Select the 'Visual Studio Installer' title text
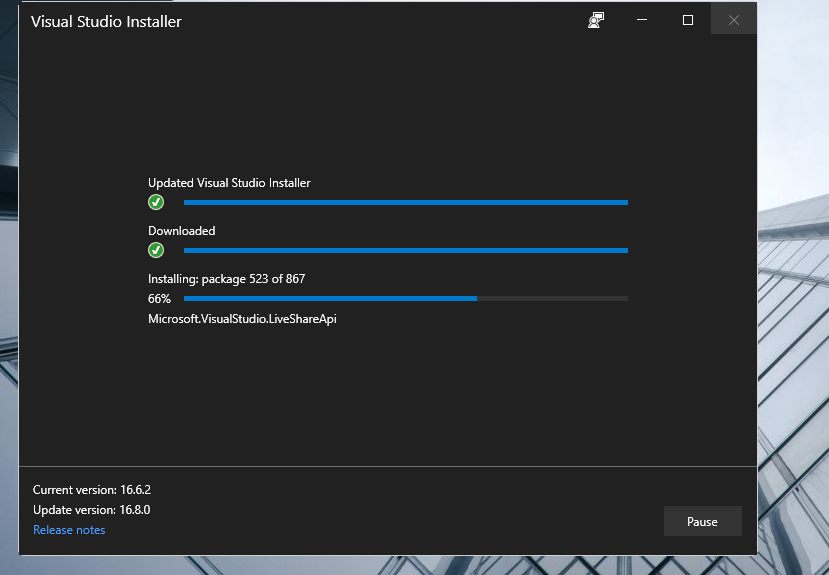Image resolution: width=829 pixels, height=575 pixels. click(x=106, y=22)
